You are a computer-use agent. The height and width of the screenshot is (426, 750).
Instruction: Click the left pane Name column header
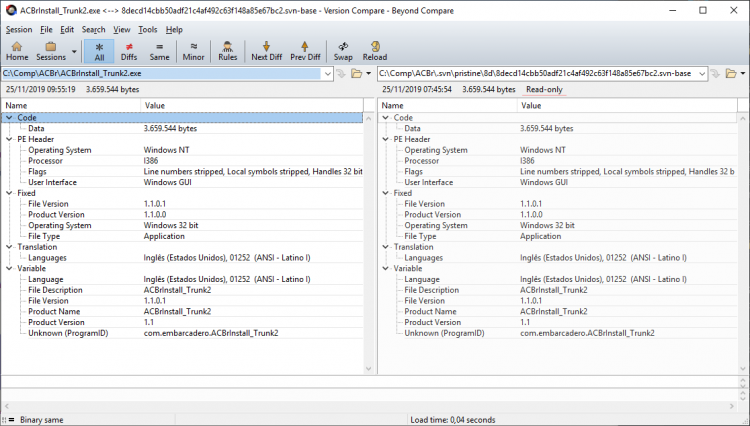pyautogui.click(x=71, y=106)
